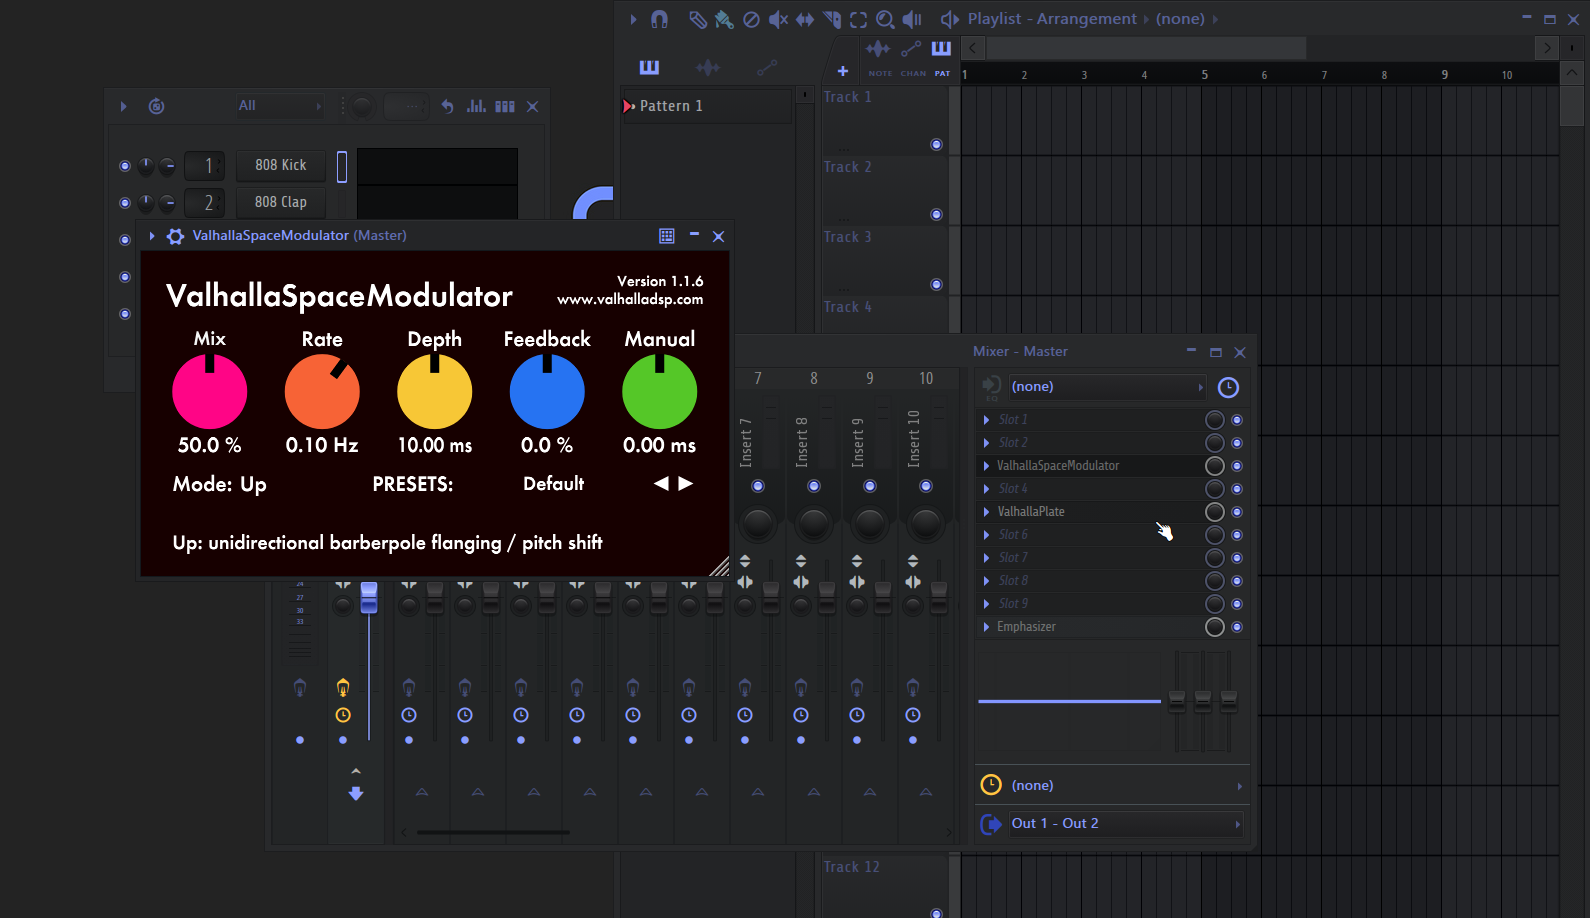This screenshot has height=918, width=1590.
Task: Toggle the Insert 10 mute LED
Action: (926, 486)
